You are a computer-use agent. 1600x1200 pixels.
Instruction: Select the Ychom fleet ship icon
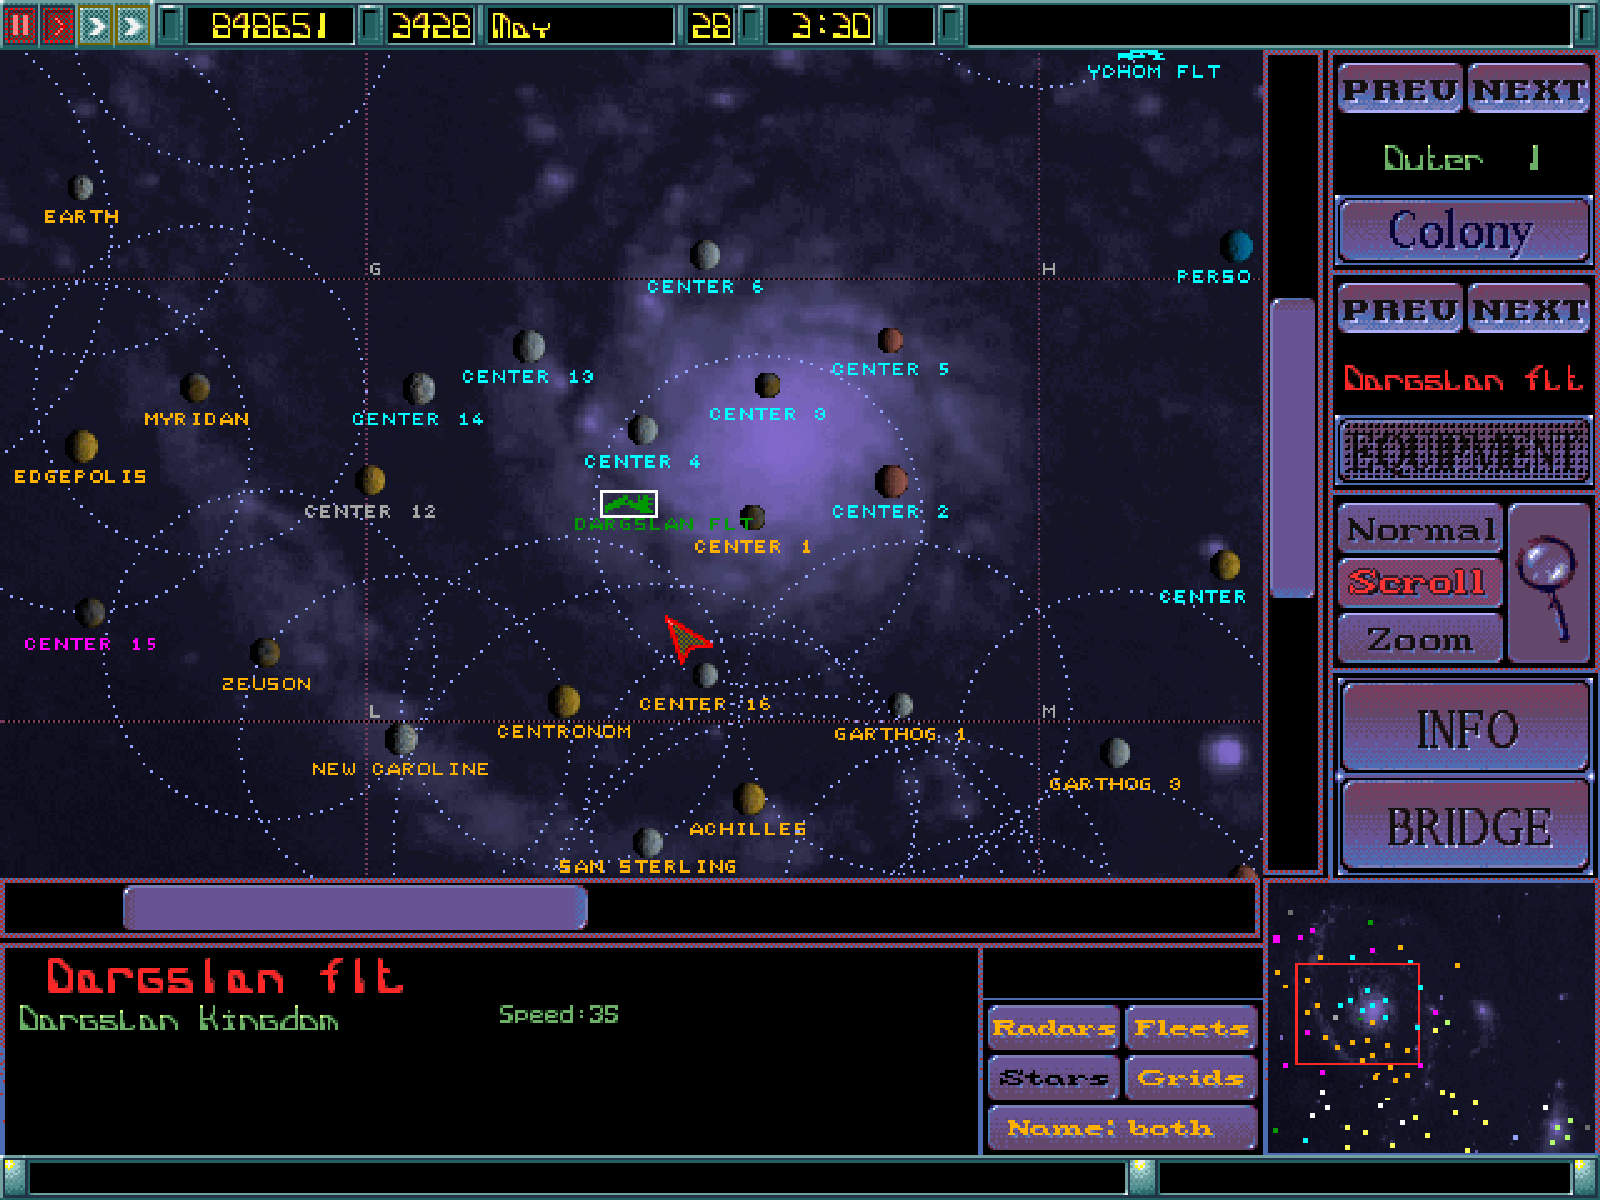point(1140,56)
